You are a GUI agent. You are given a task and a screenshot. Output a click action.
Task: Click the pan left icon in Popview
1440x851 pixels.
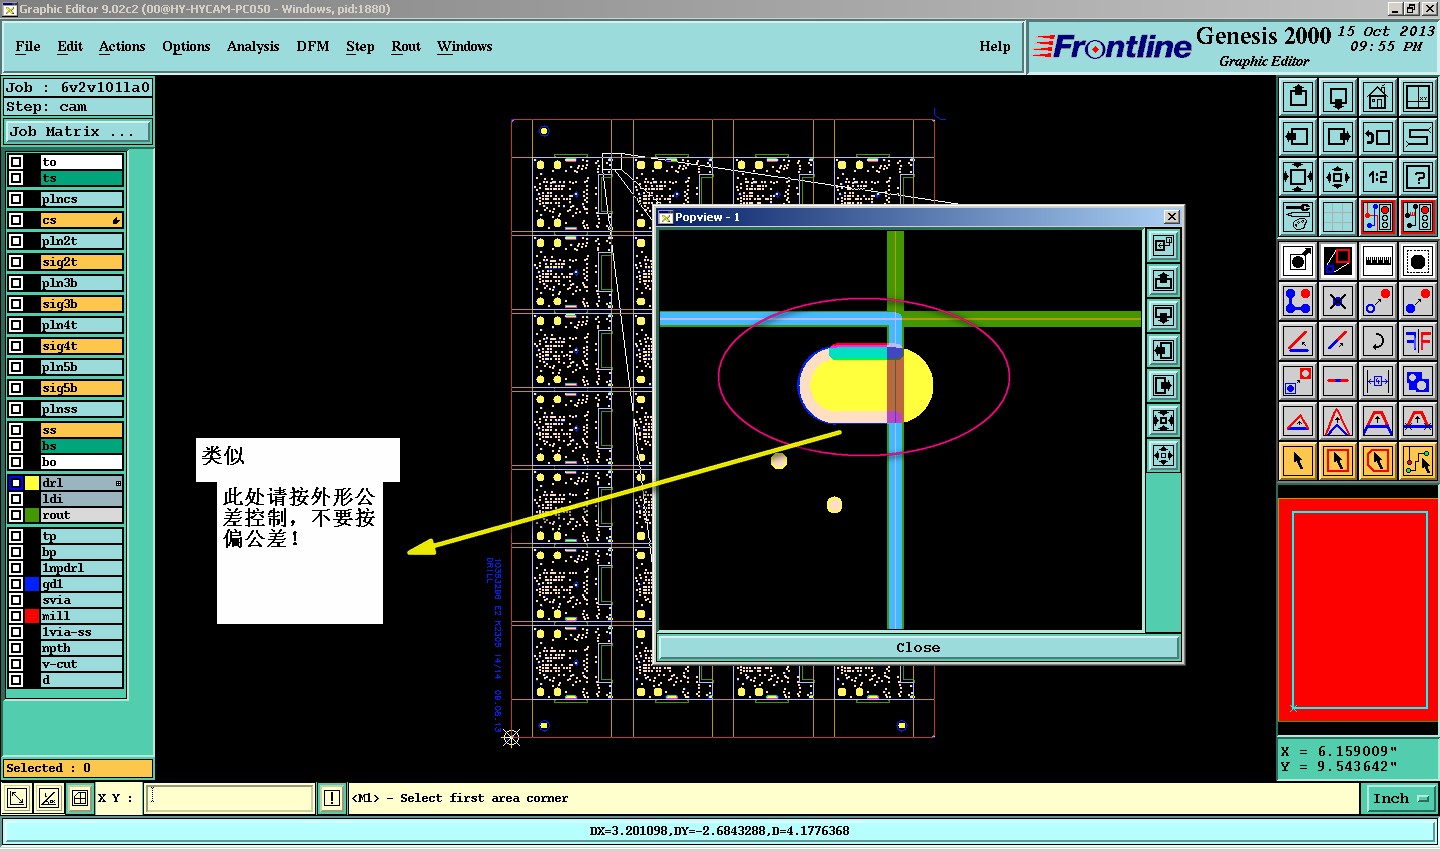[x=1163, y=350]
